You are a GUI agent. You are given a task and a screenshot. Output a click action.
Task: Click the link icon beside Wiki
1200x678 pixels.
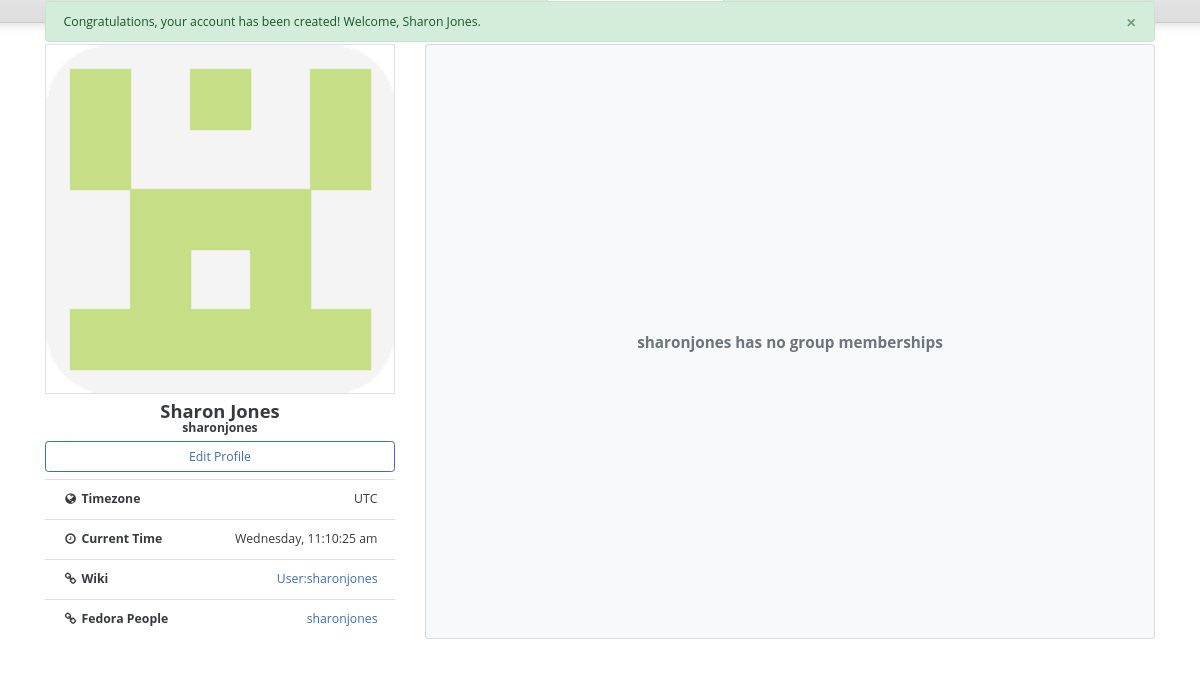coord(71,578)
